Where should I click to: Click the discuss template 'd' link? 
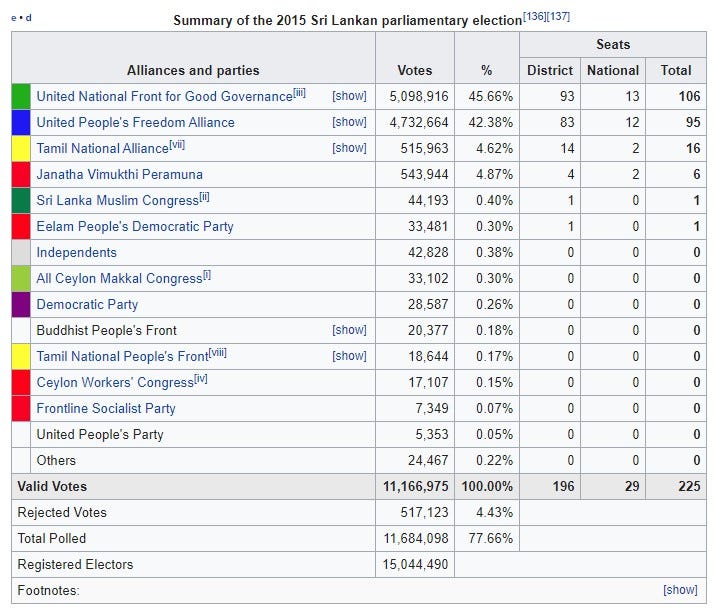point(29,18)
